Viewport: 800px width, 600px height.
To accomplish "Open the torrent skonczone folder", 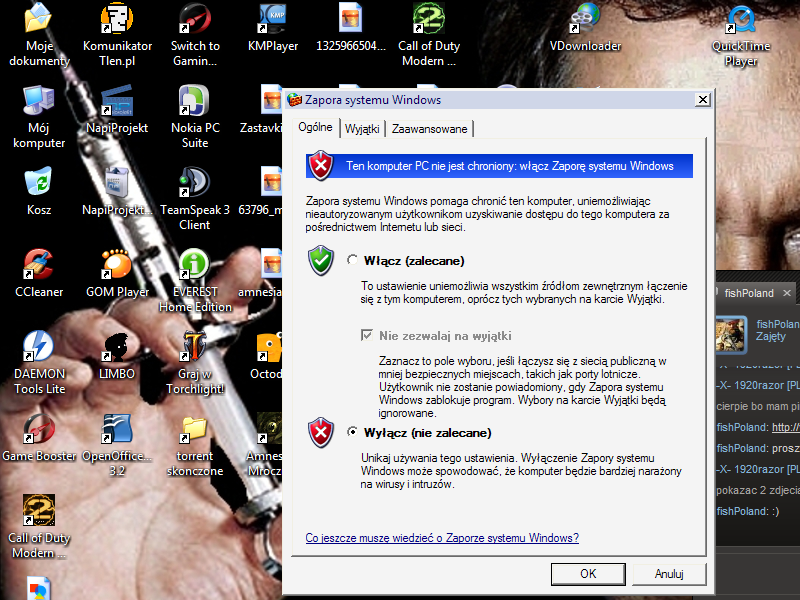I will [x=195, y=445].
